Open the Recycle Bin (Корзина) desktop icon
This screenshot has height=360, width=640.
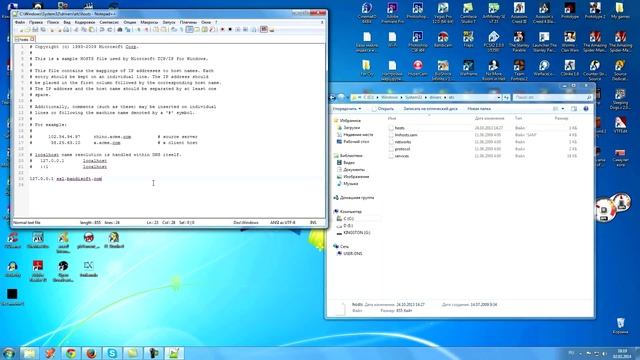620,326
